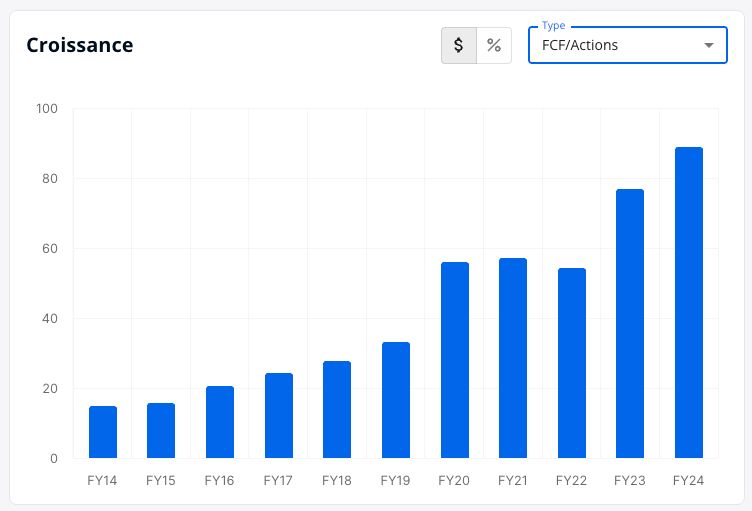
Task: Select the FY19 bar
Action: [396, 400]
